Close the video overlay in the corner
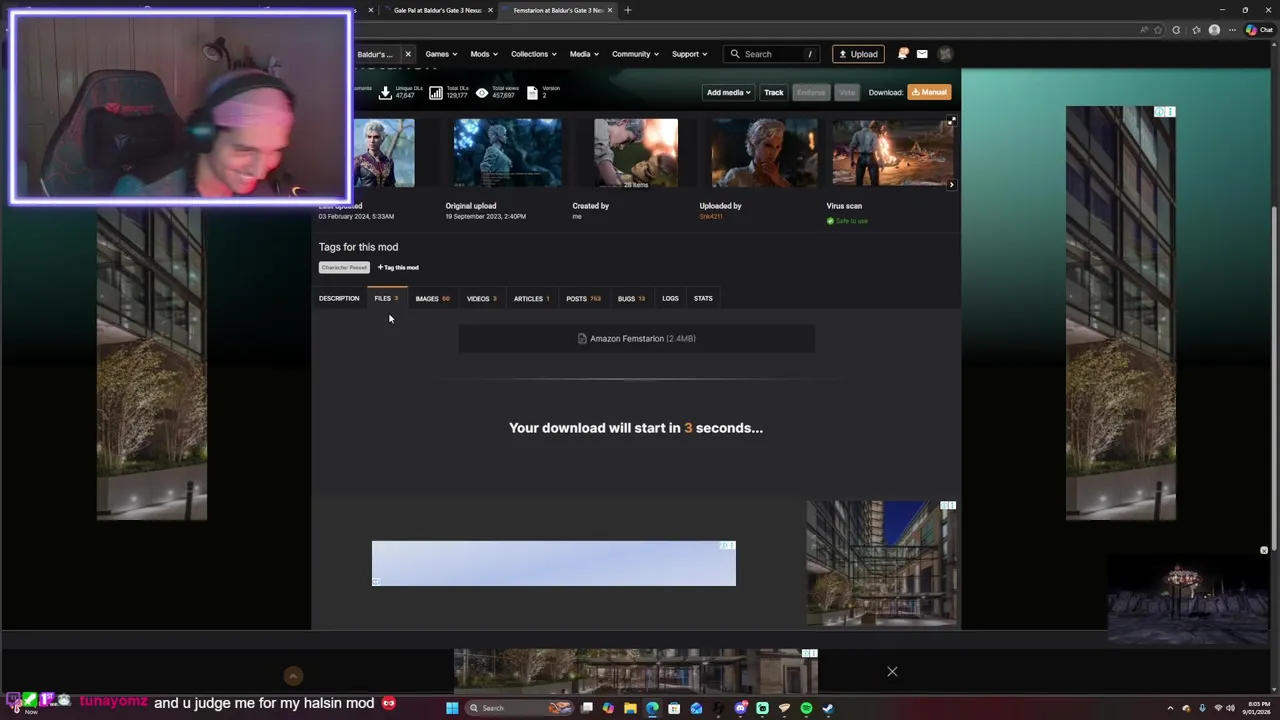The image size is (1280, 720). [1264, 550]
